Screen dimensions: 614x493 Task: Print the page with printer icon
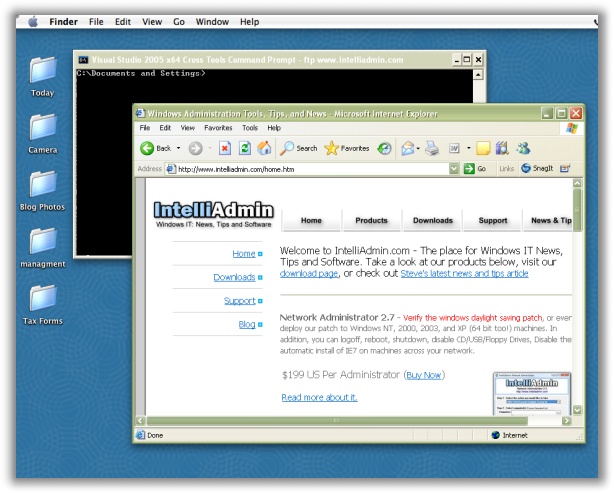432,148
